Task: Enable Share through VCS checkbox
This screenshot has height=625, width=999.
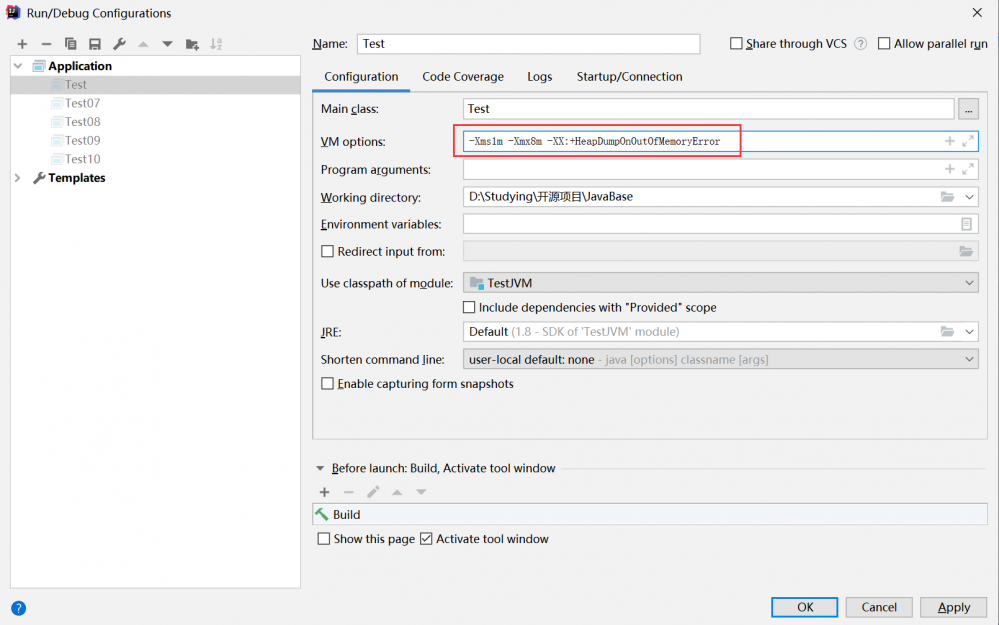Action: (x=737, y=44)
